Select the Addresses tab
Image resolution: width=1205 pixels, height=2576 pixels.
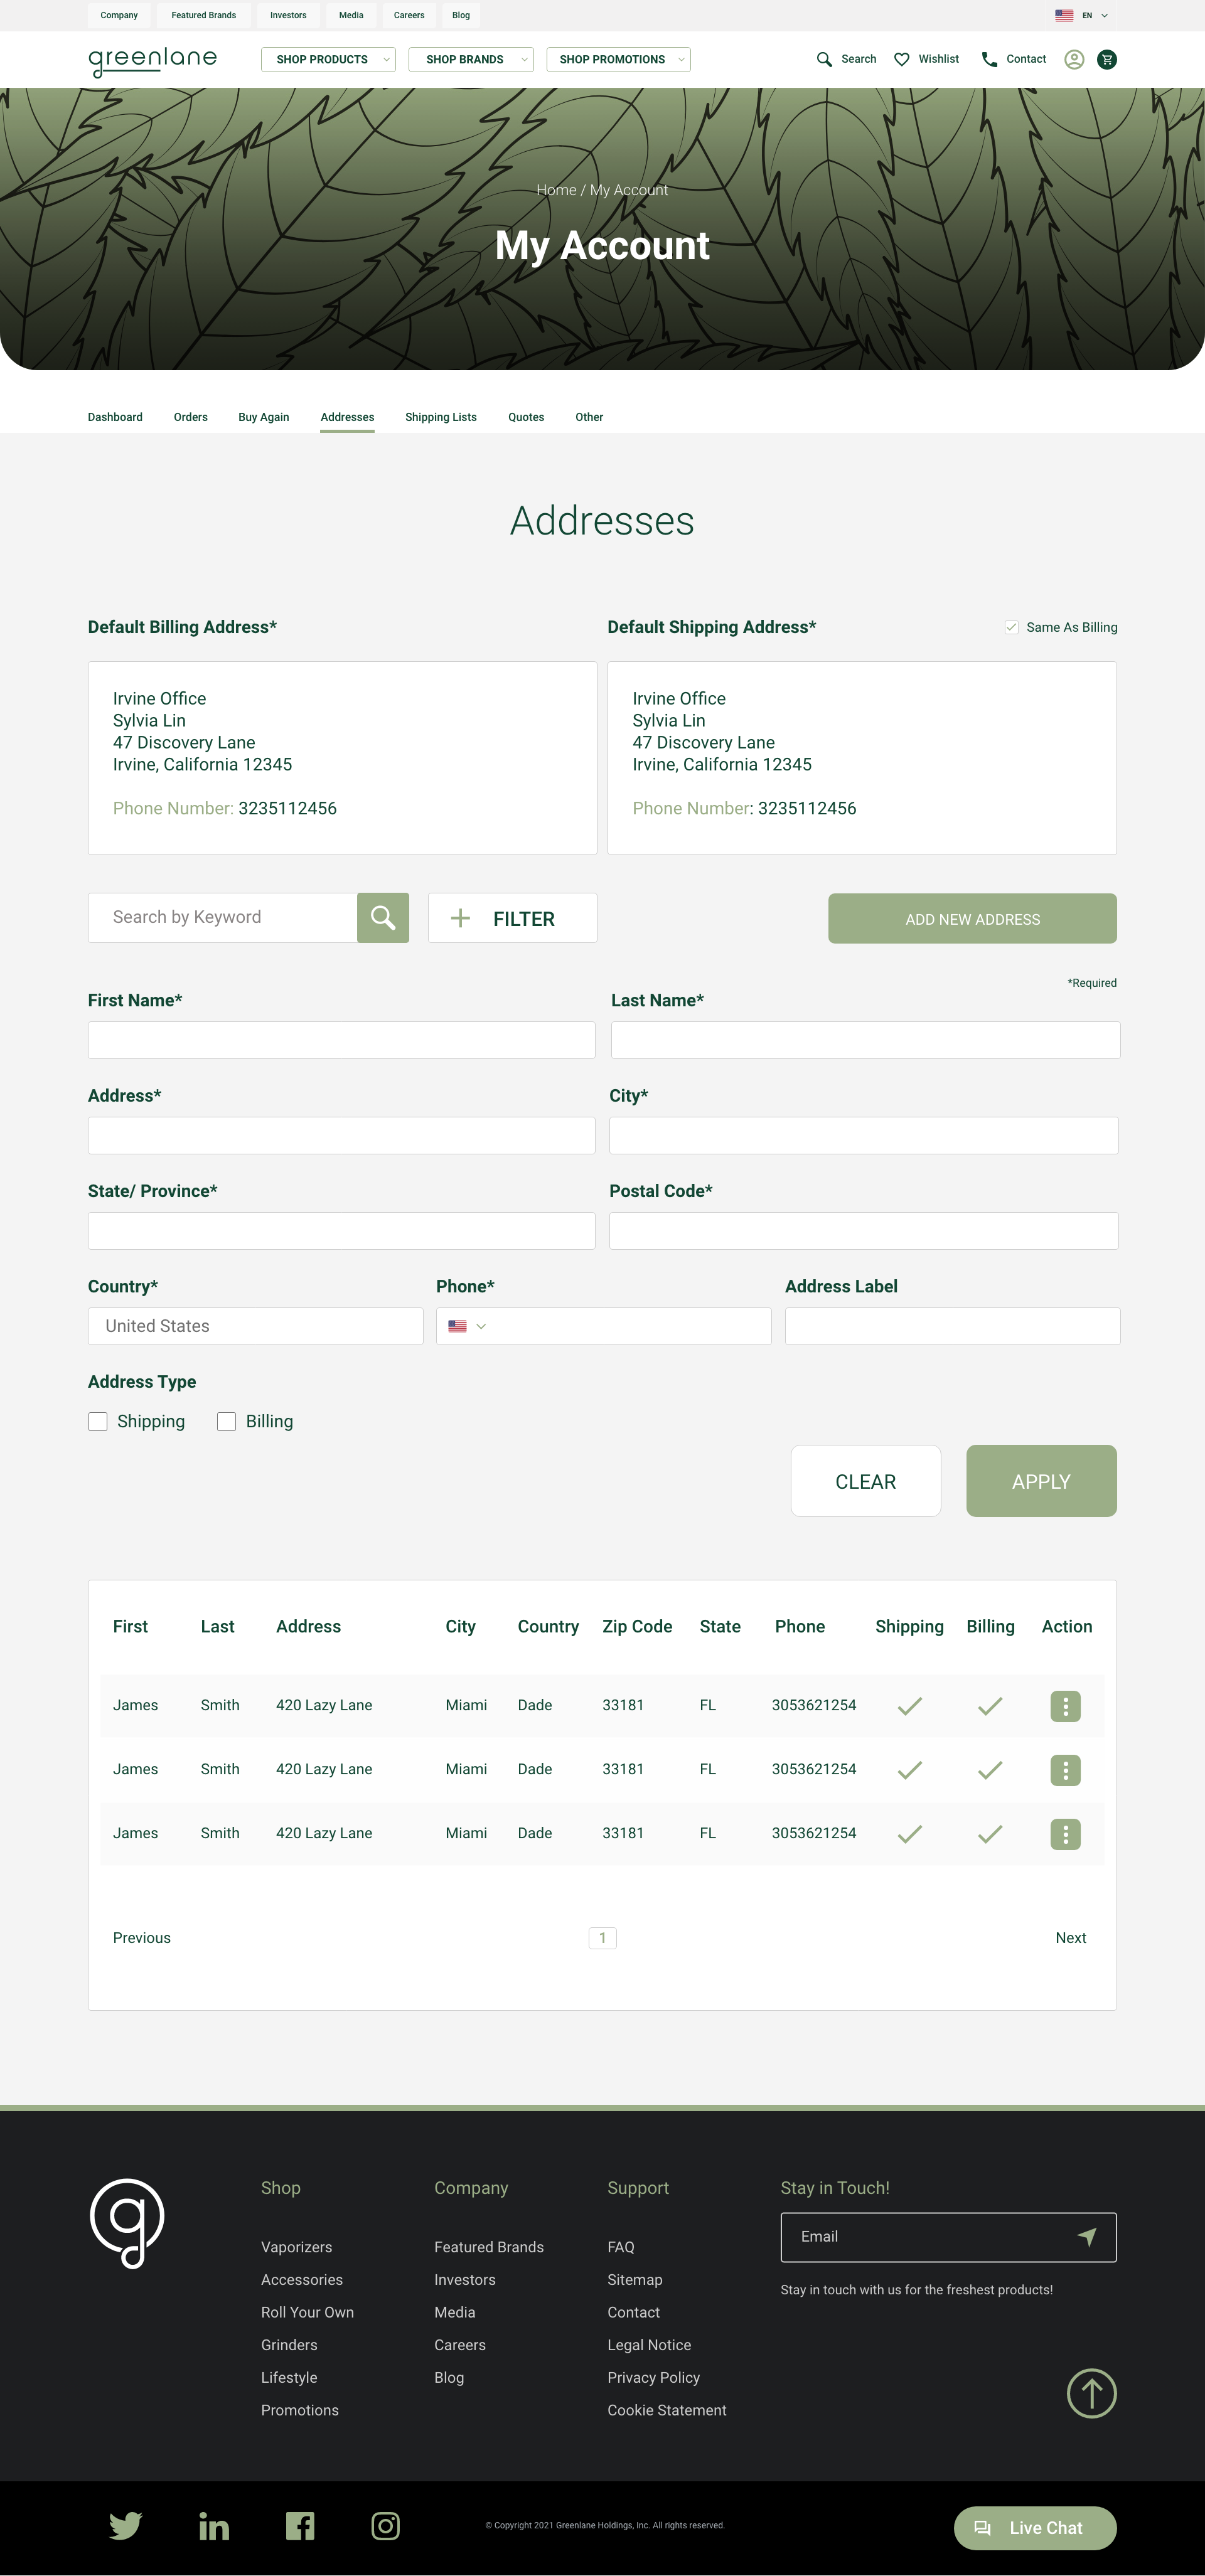[347, 417]
